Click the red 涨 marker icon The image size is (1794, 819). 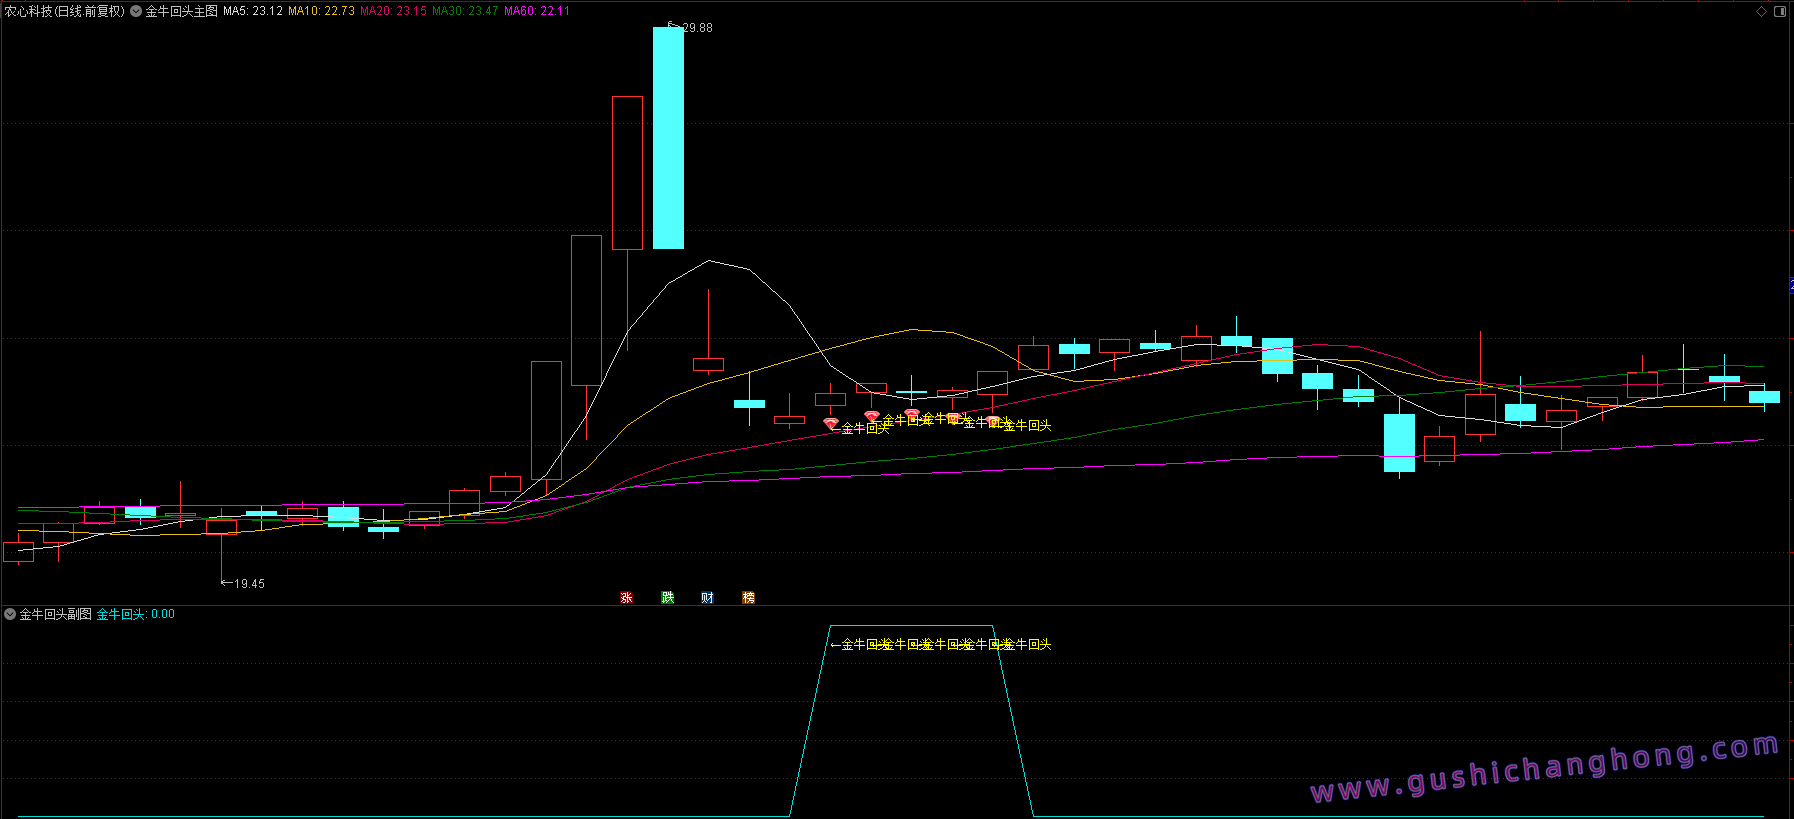[626, 597]
